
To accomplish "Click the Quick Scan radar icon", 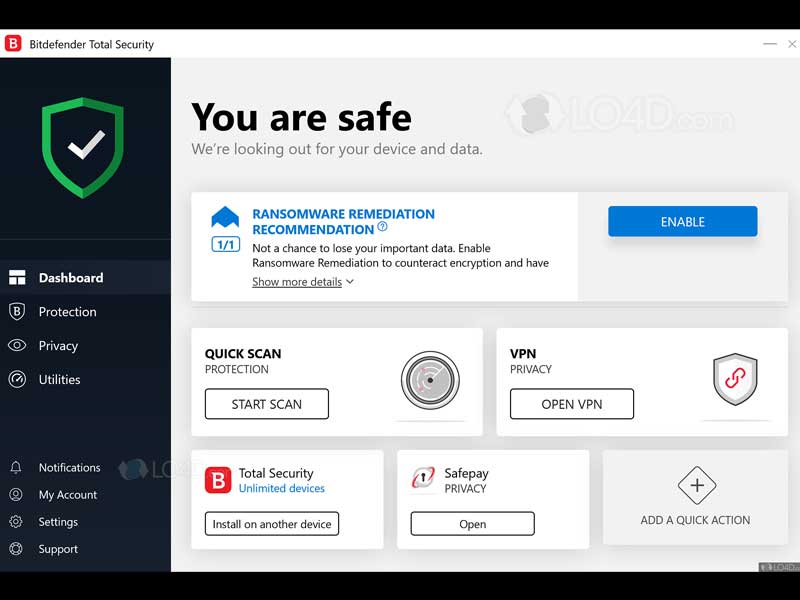I will [430, 380].
